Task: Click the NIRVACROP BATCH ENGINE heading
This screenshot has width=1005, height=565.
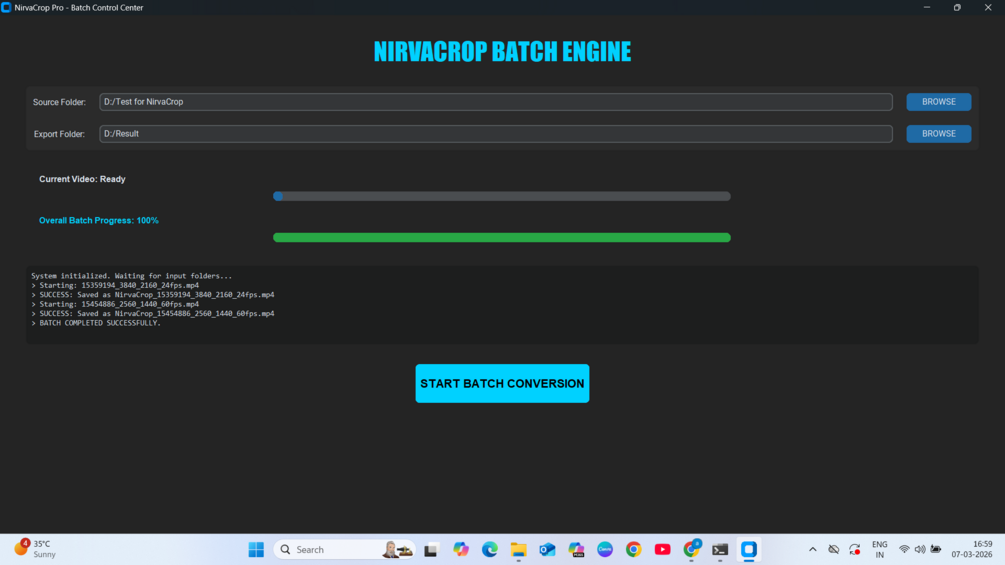Action: (502, 52)
